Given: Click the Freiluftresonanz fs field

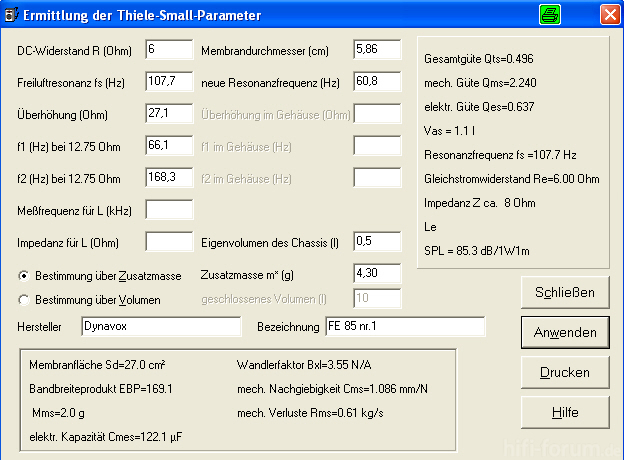Looking at the screenshot, I should point(170,82).
